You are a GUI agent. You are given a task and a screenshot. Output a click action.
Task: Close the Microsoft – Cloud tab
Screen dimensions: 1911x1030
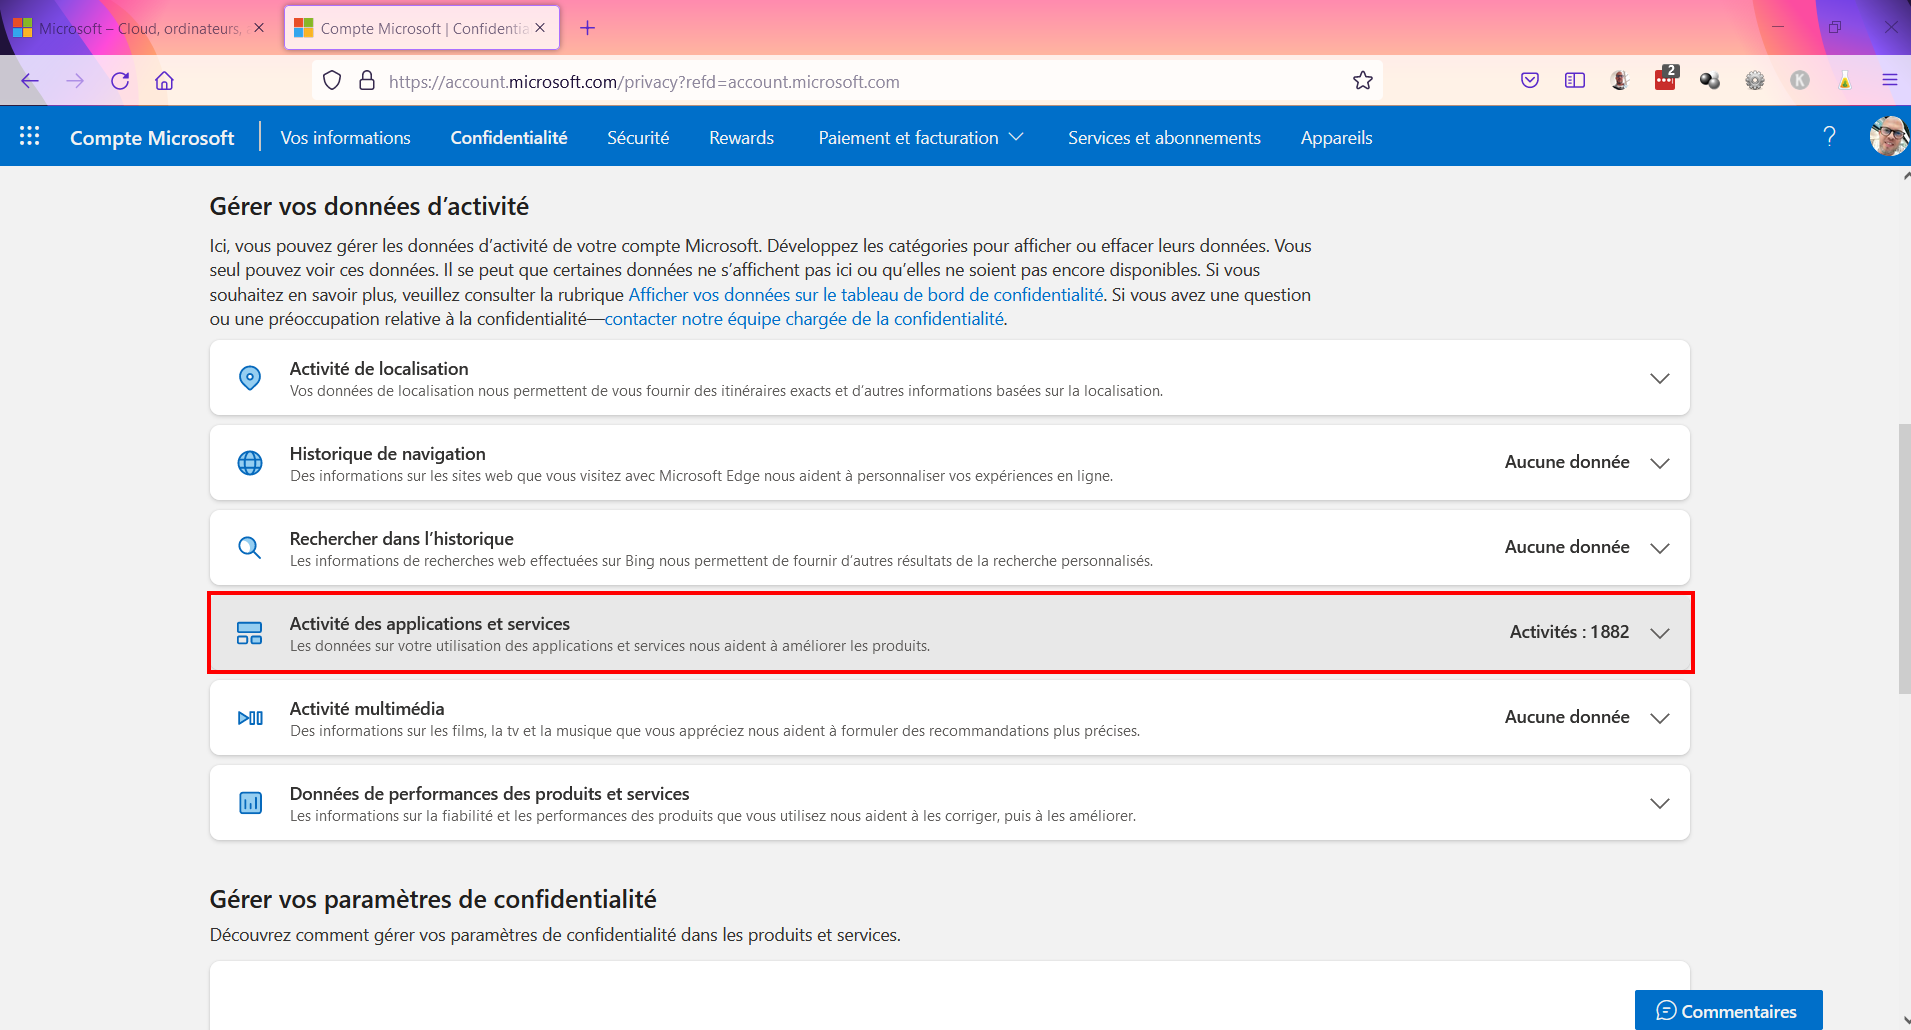pyautogui.click(x=259, y=28)
